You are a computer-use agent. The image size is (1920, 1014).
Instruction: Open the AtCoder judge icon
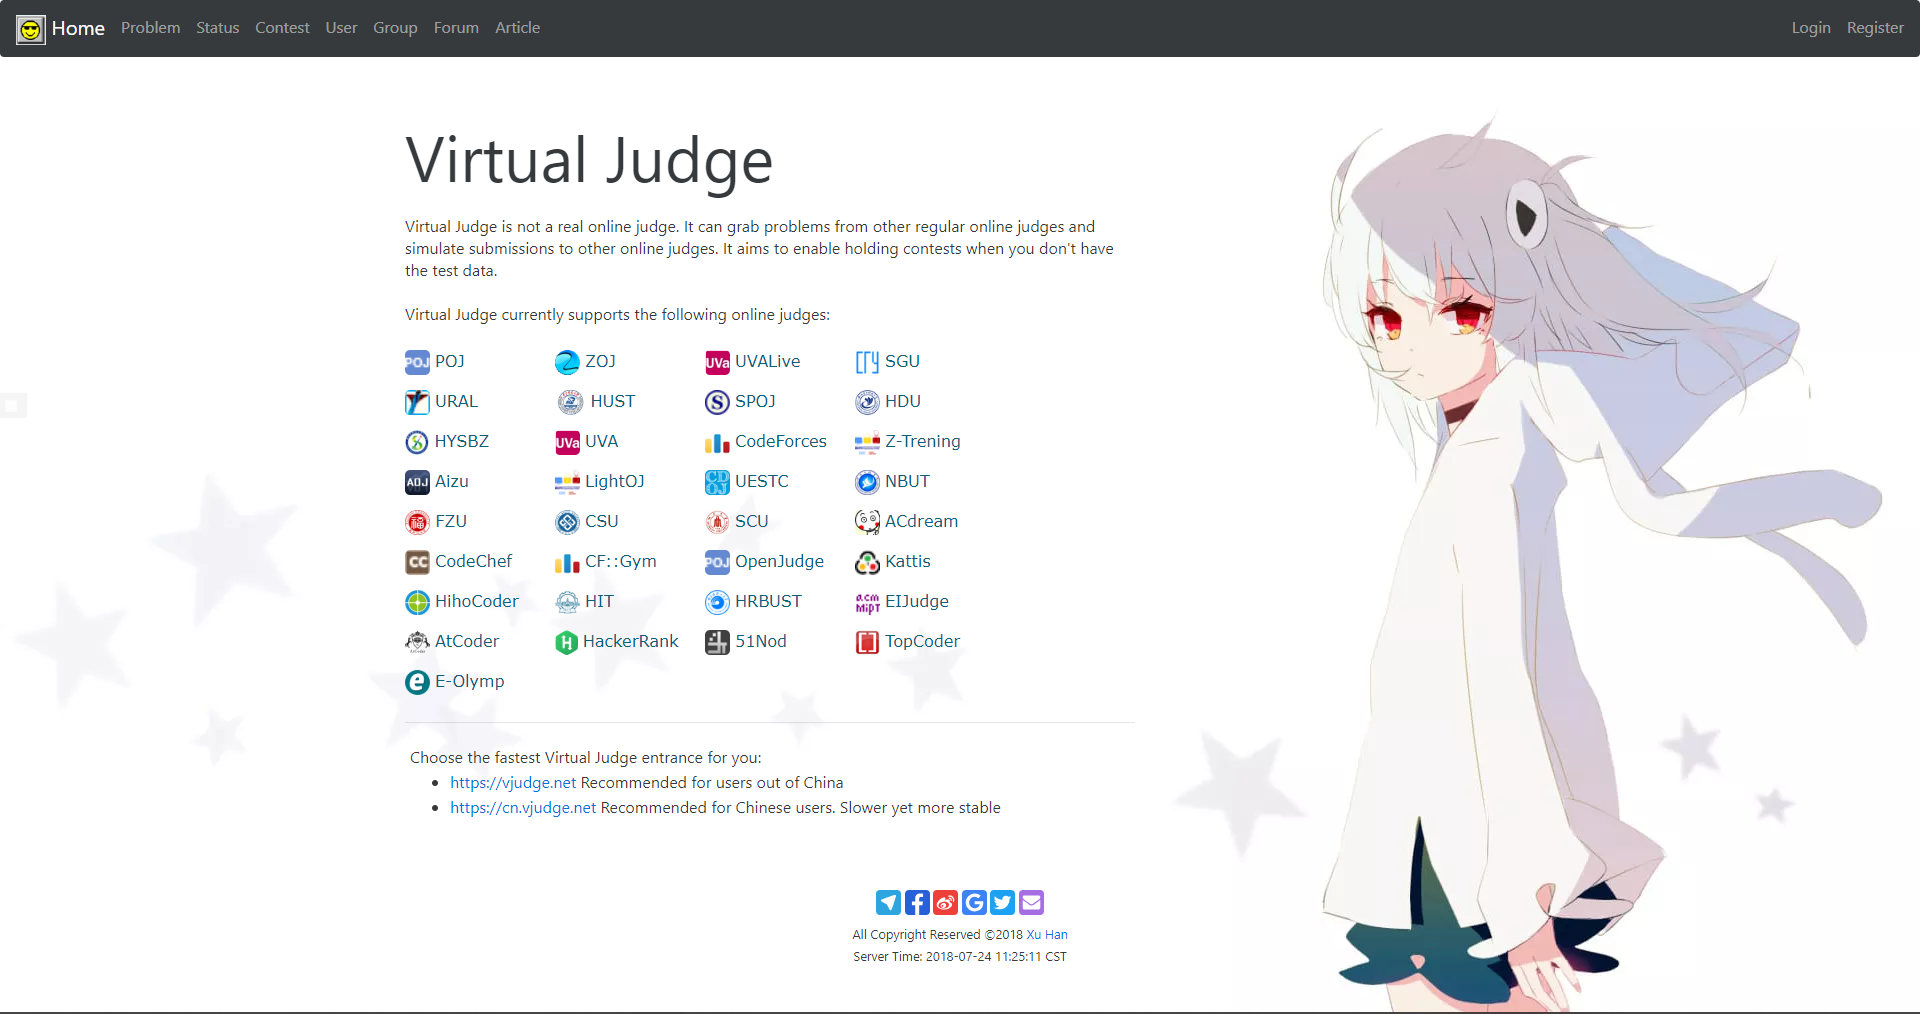[417, 642]
